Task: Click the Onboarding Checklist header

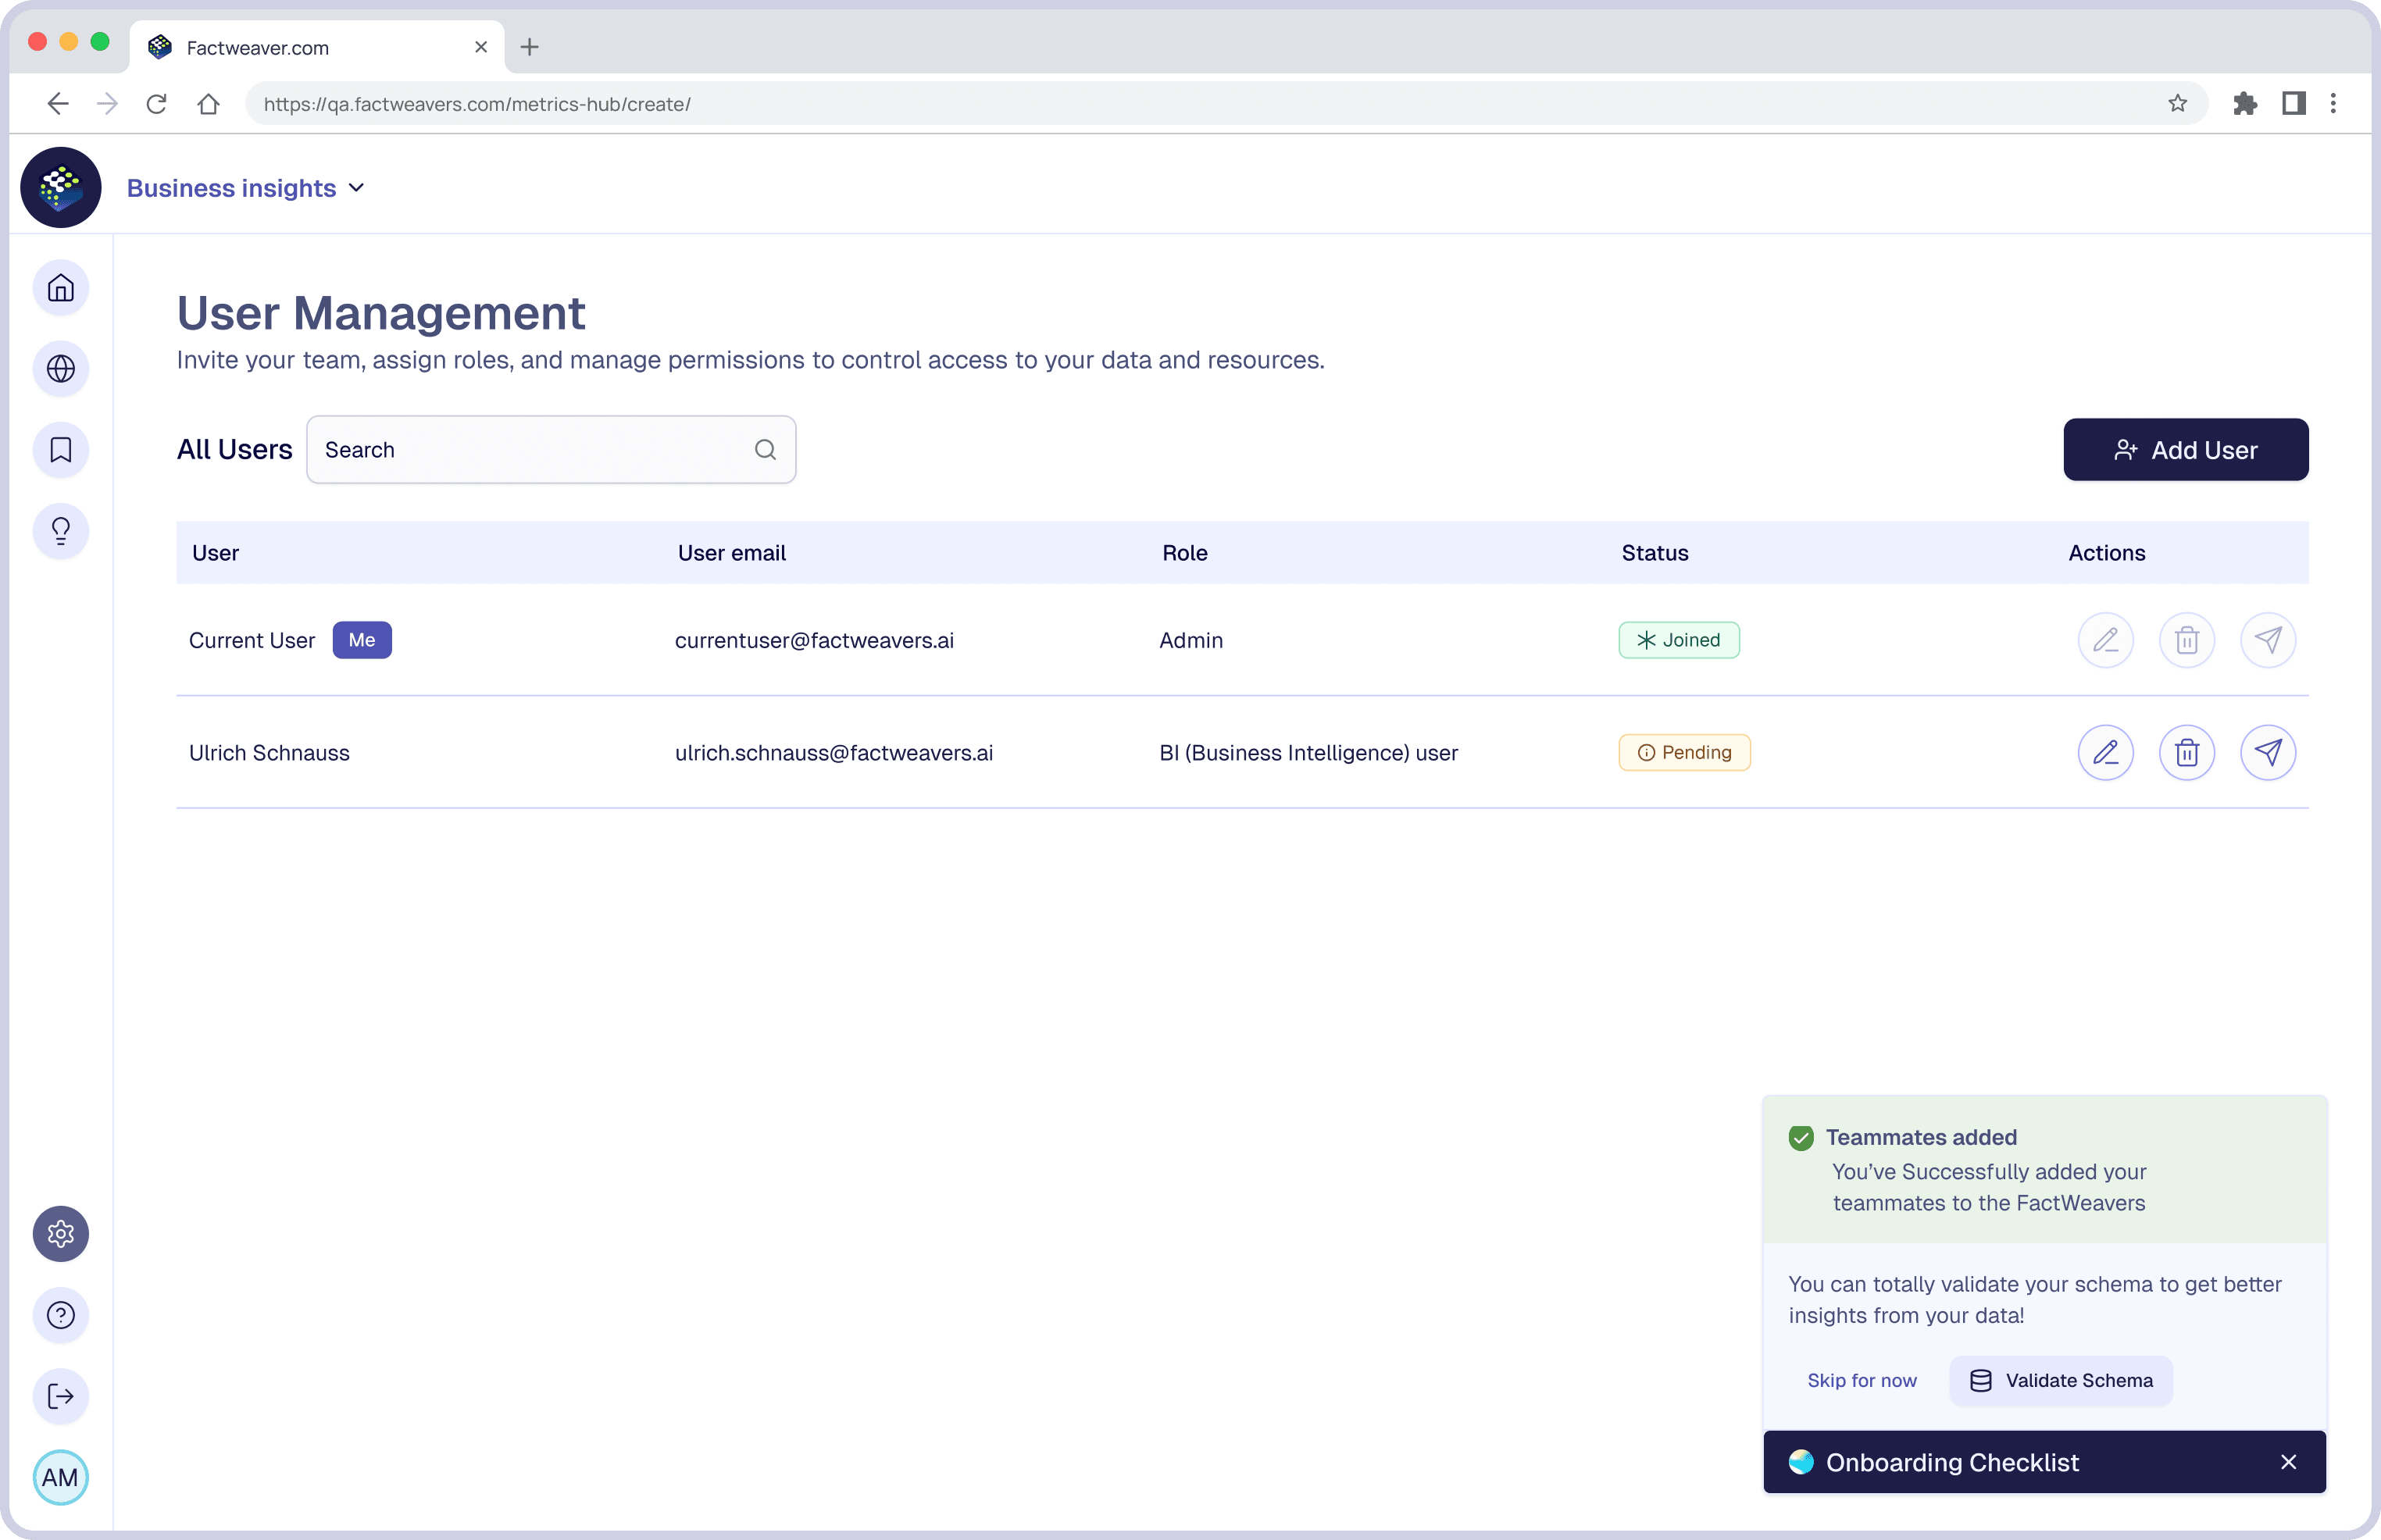Action: coord(2044,1462)
